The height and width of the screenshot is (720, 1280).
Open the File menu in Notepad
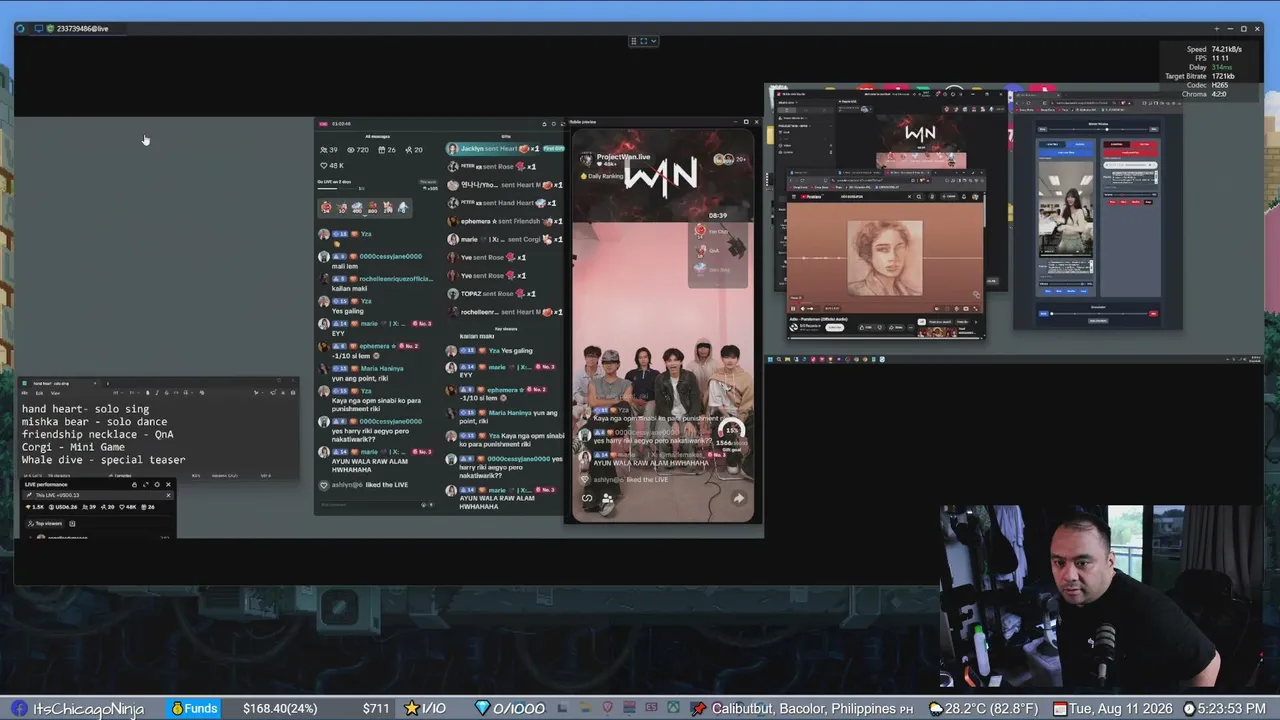[x=27, y=392]
